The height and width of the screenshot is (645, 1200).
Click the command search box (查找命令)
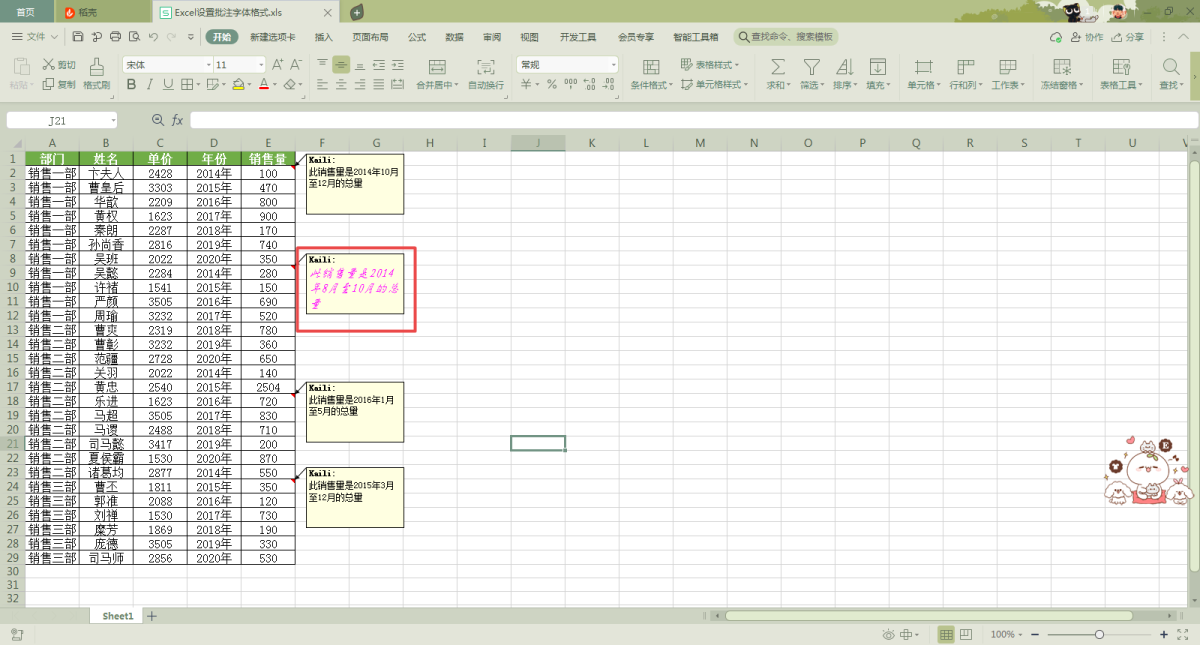click(x=786, y=37)
